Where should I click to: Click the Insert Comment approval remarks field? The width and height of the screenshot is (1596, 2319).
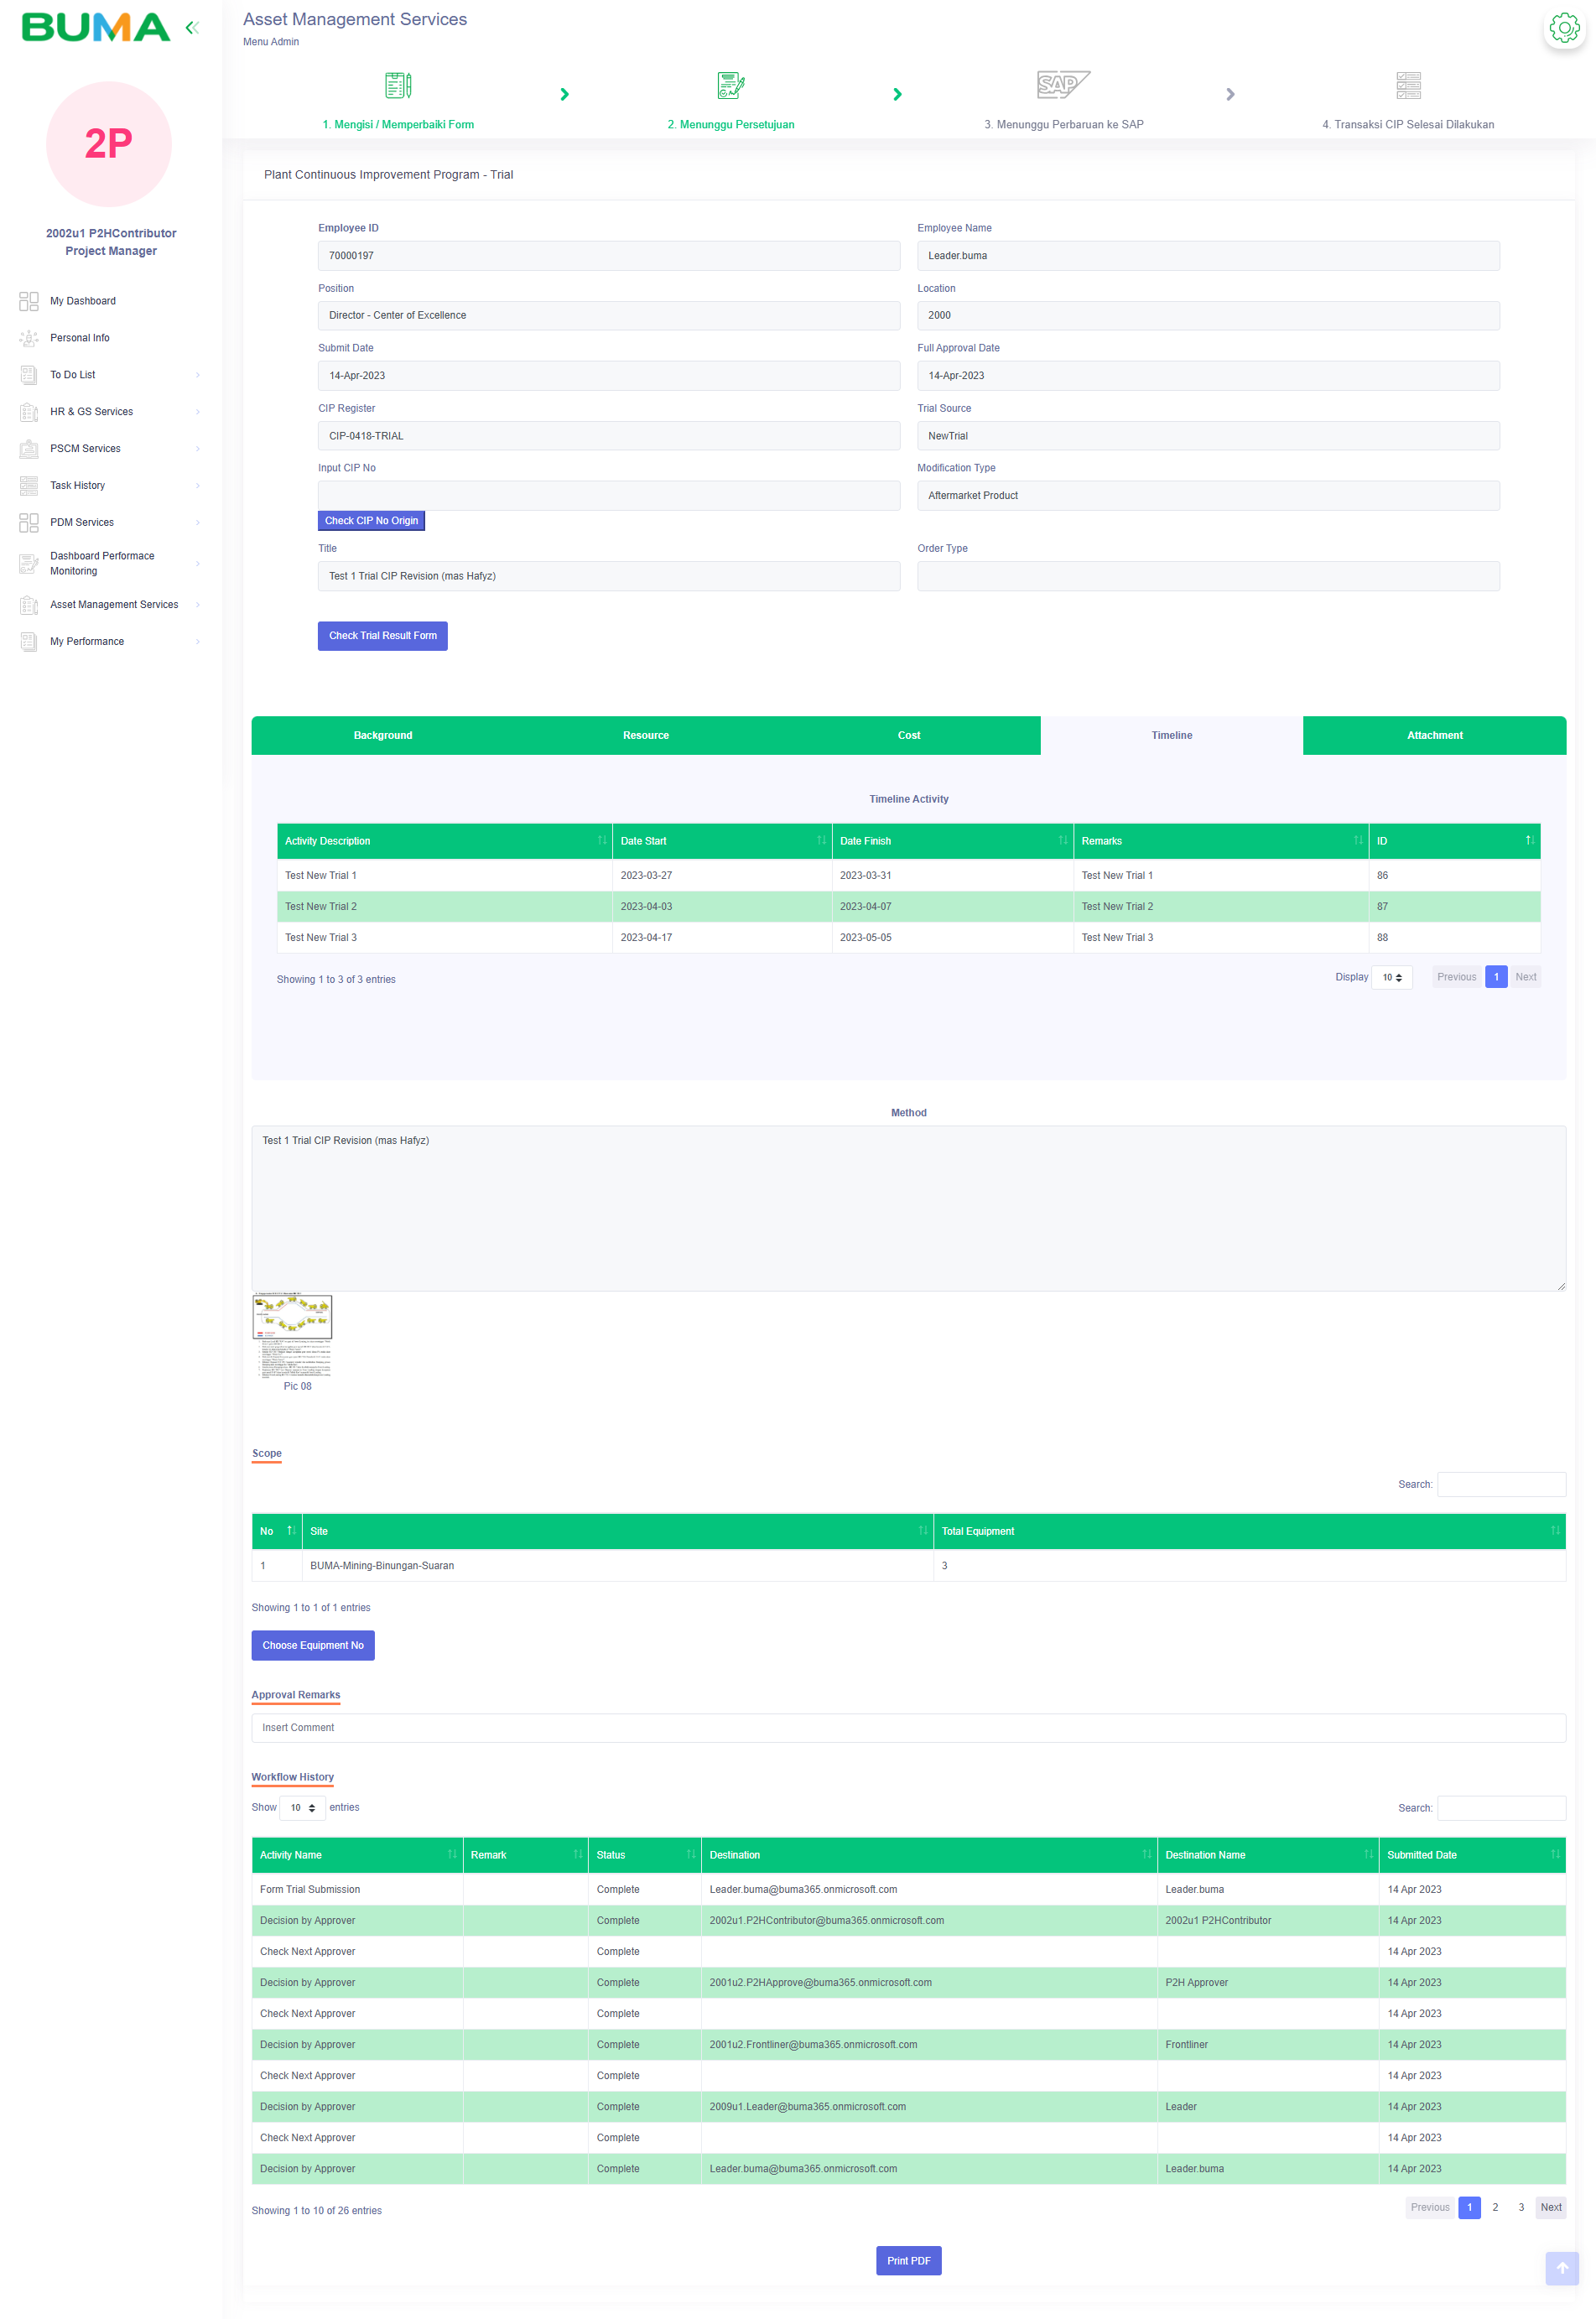click(x=908, y=1728)
